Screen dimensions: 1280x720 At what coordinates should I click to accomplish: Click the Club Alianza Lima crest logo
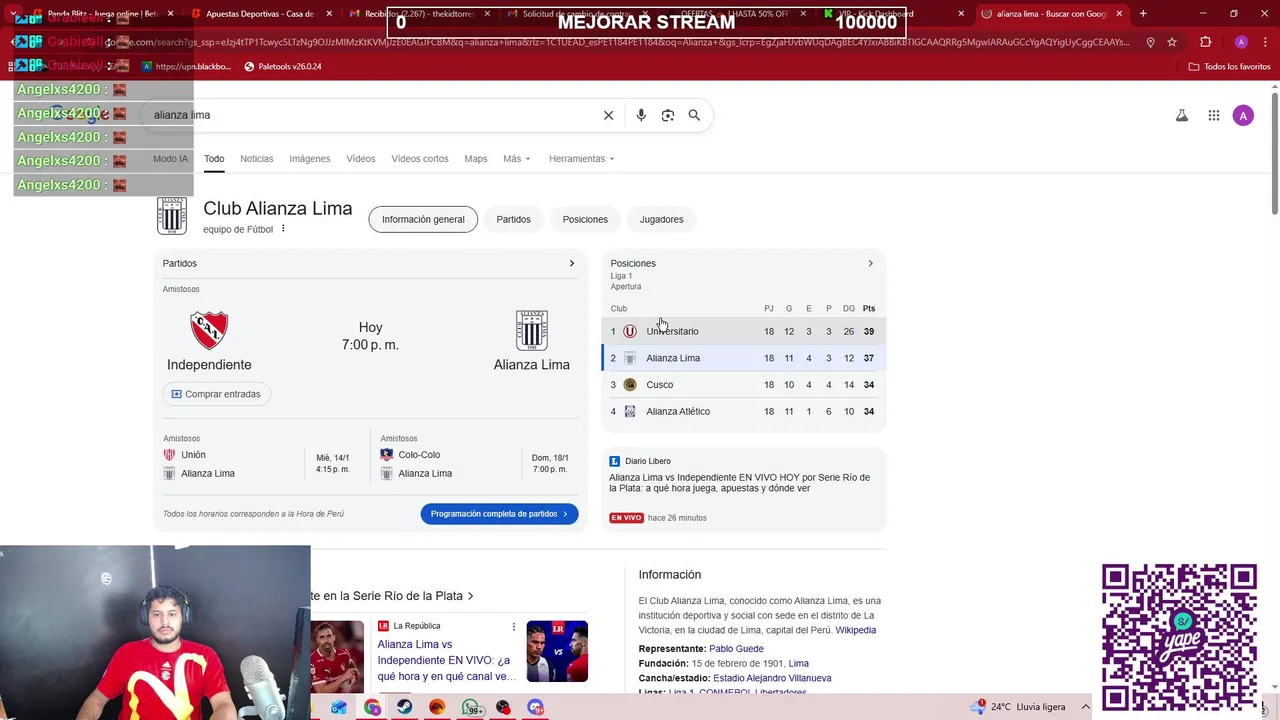coord(172,216)
